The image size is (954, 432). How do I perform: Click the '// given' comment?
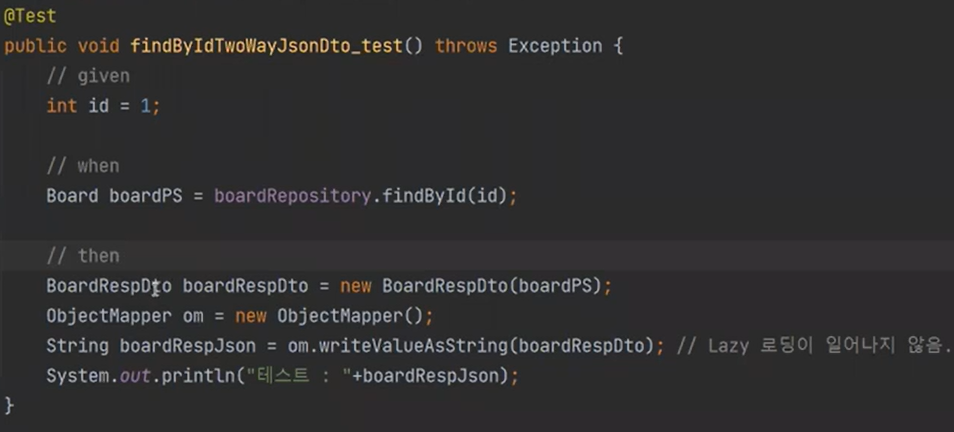pos(88,76)
